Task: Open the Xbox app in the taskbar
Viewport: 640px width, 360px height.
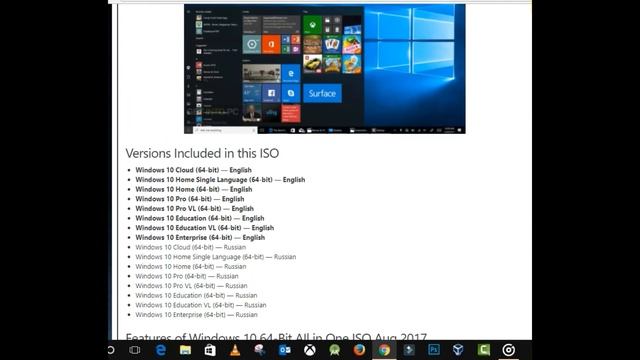Action: tap(310, 350)
